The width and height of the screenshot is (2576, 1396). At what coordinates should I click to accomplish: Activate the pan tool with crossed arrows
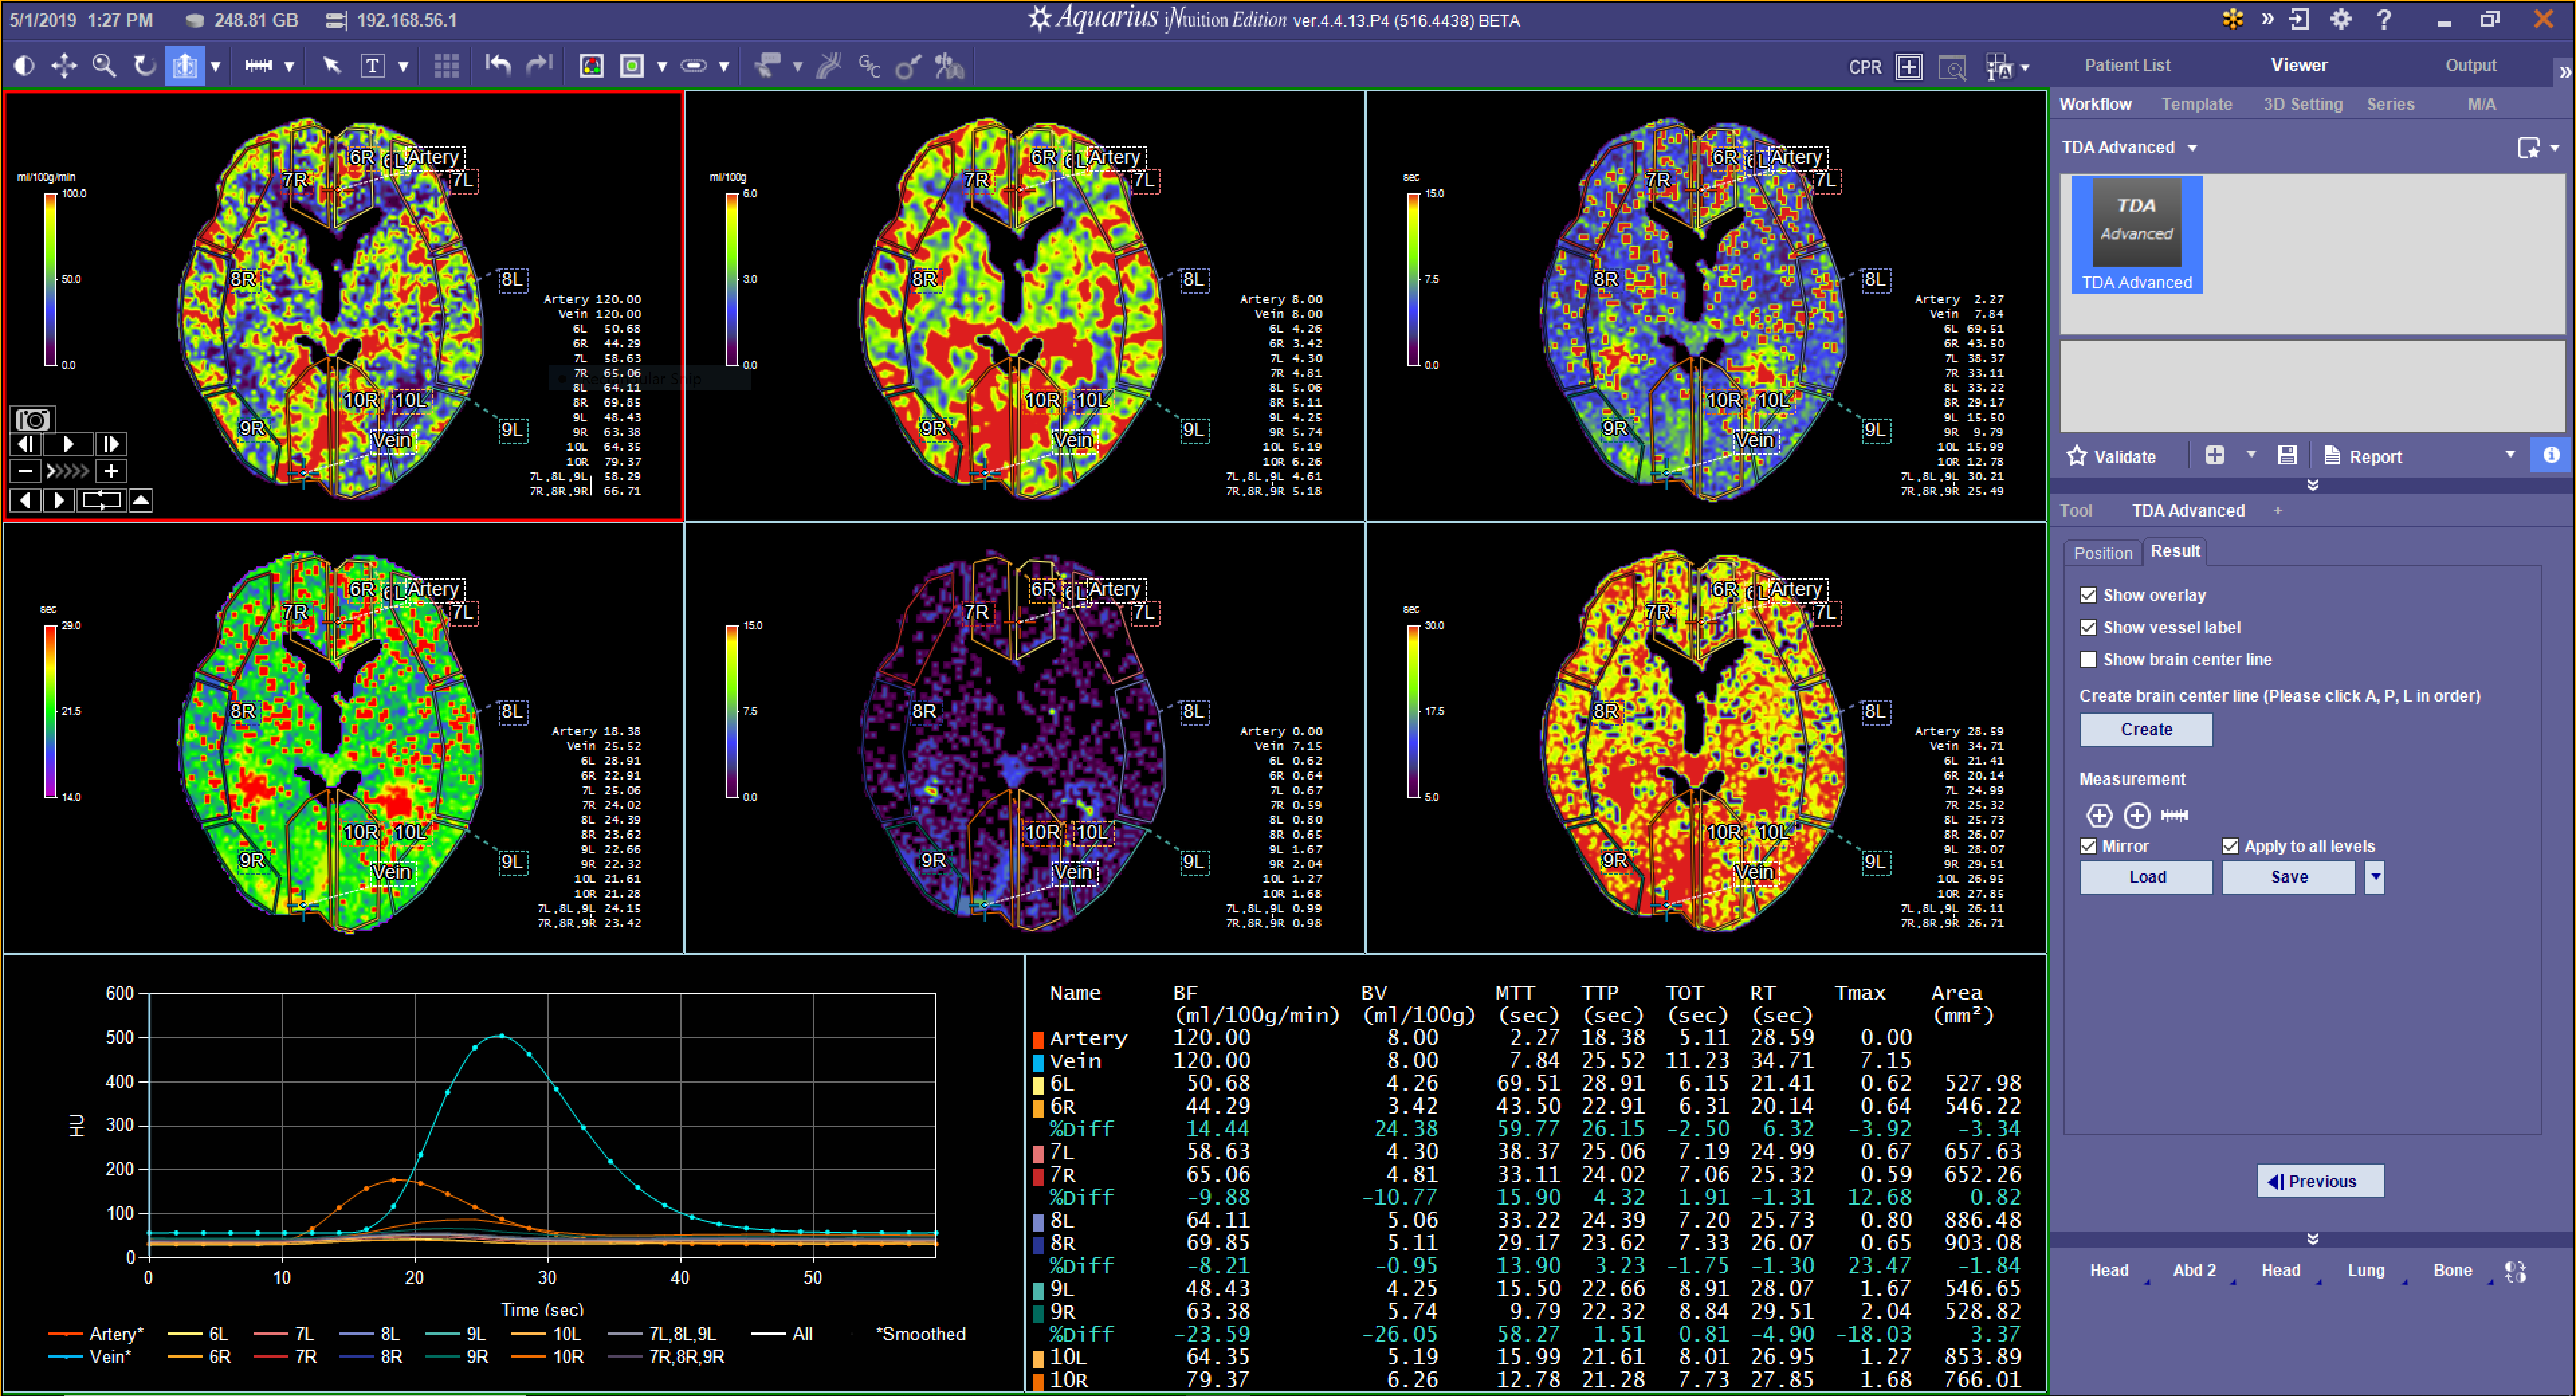click(x=64, y=66)
